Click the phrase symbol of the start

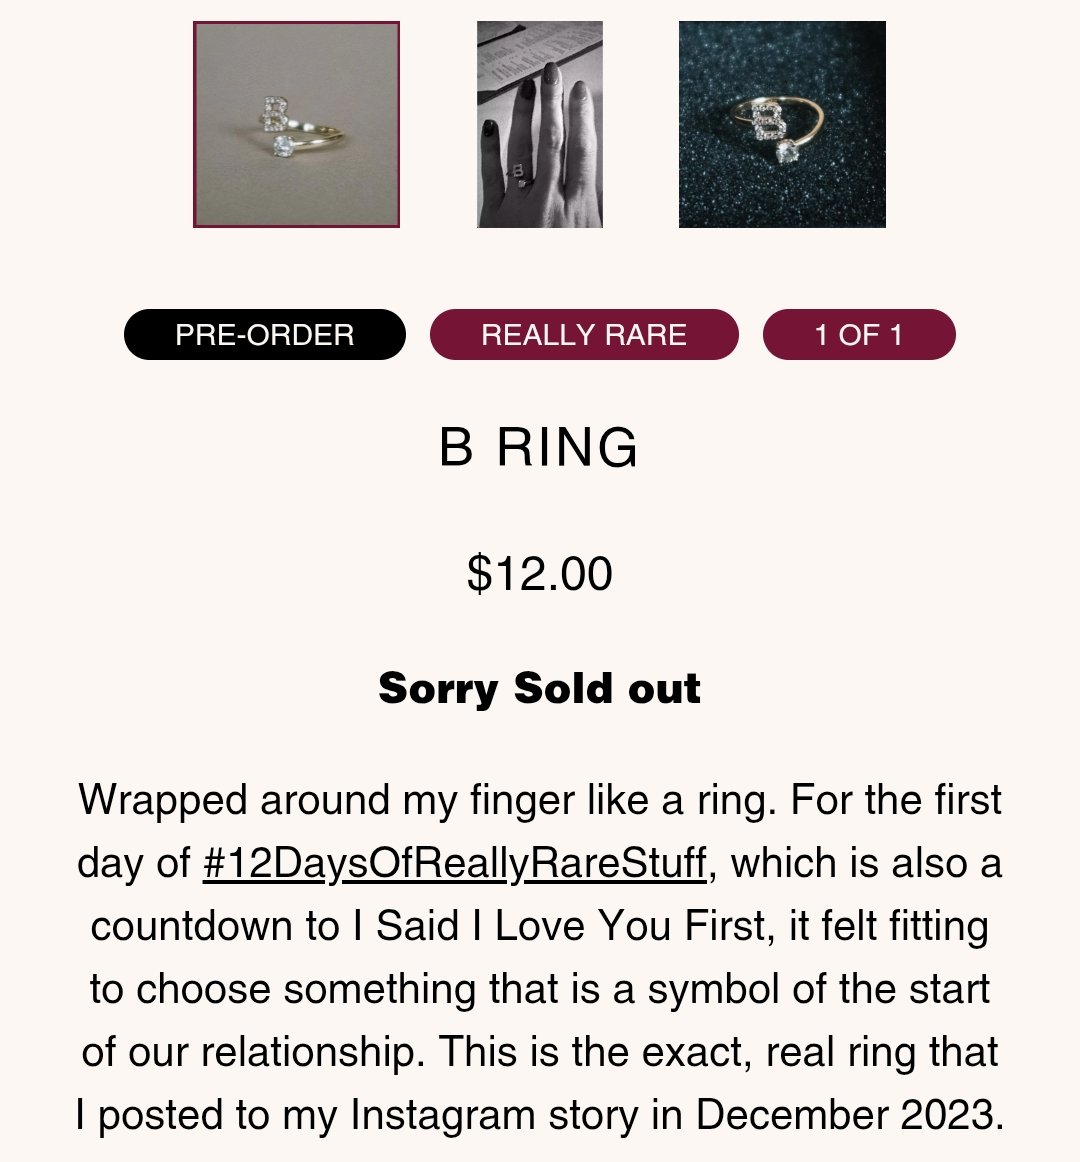(x=819, y=989)
